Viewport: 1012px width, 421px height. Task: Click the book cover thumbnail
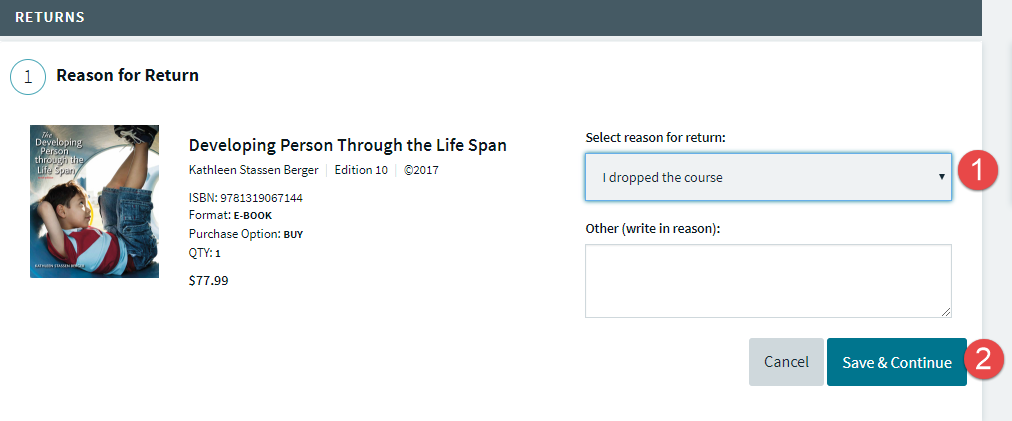(x=94, y=201)
